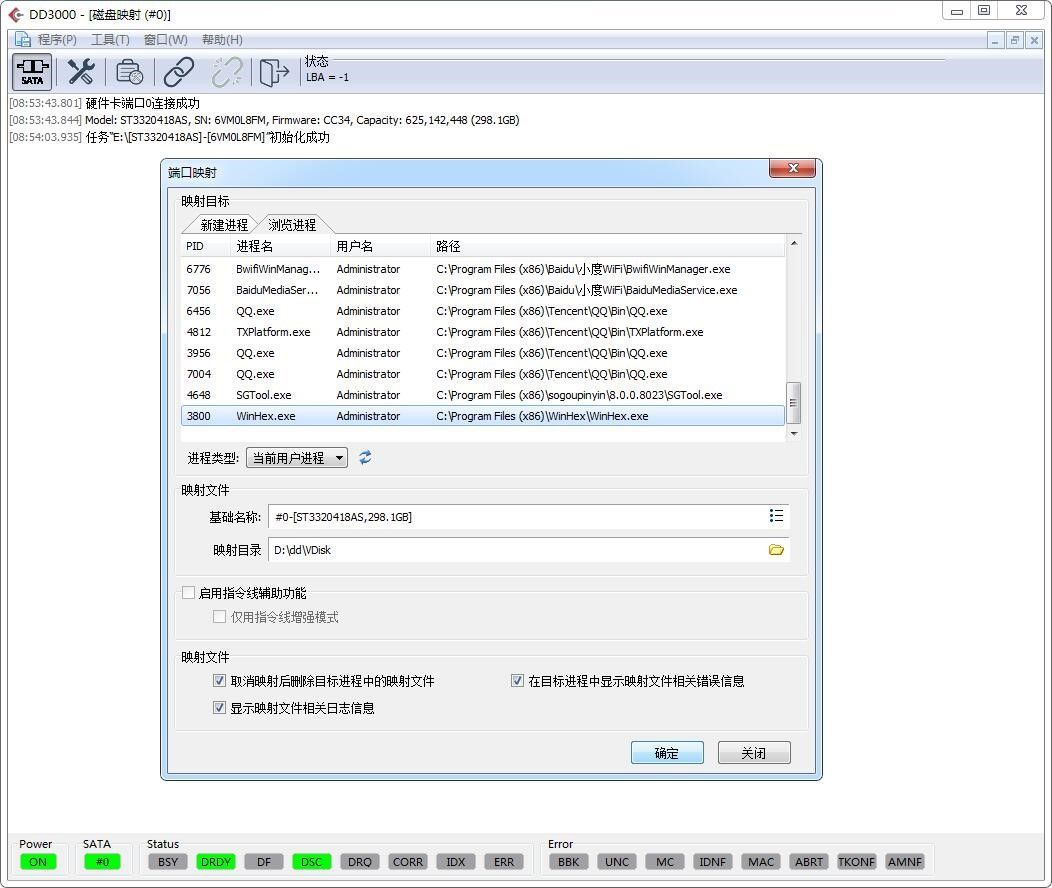Click the Power ON indicator
Screen dimensions: 1052x888
click(x=38, y=862)
